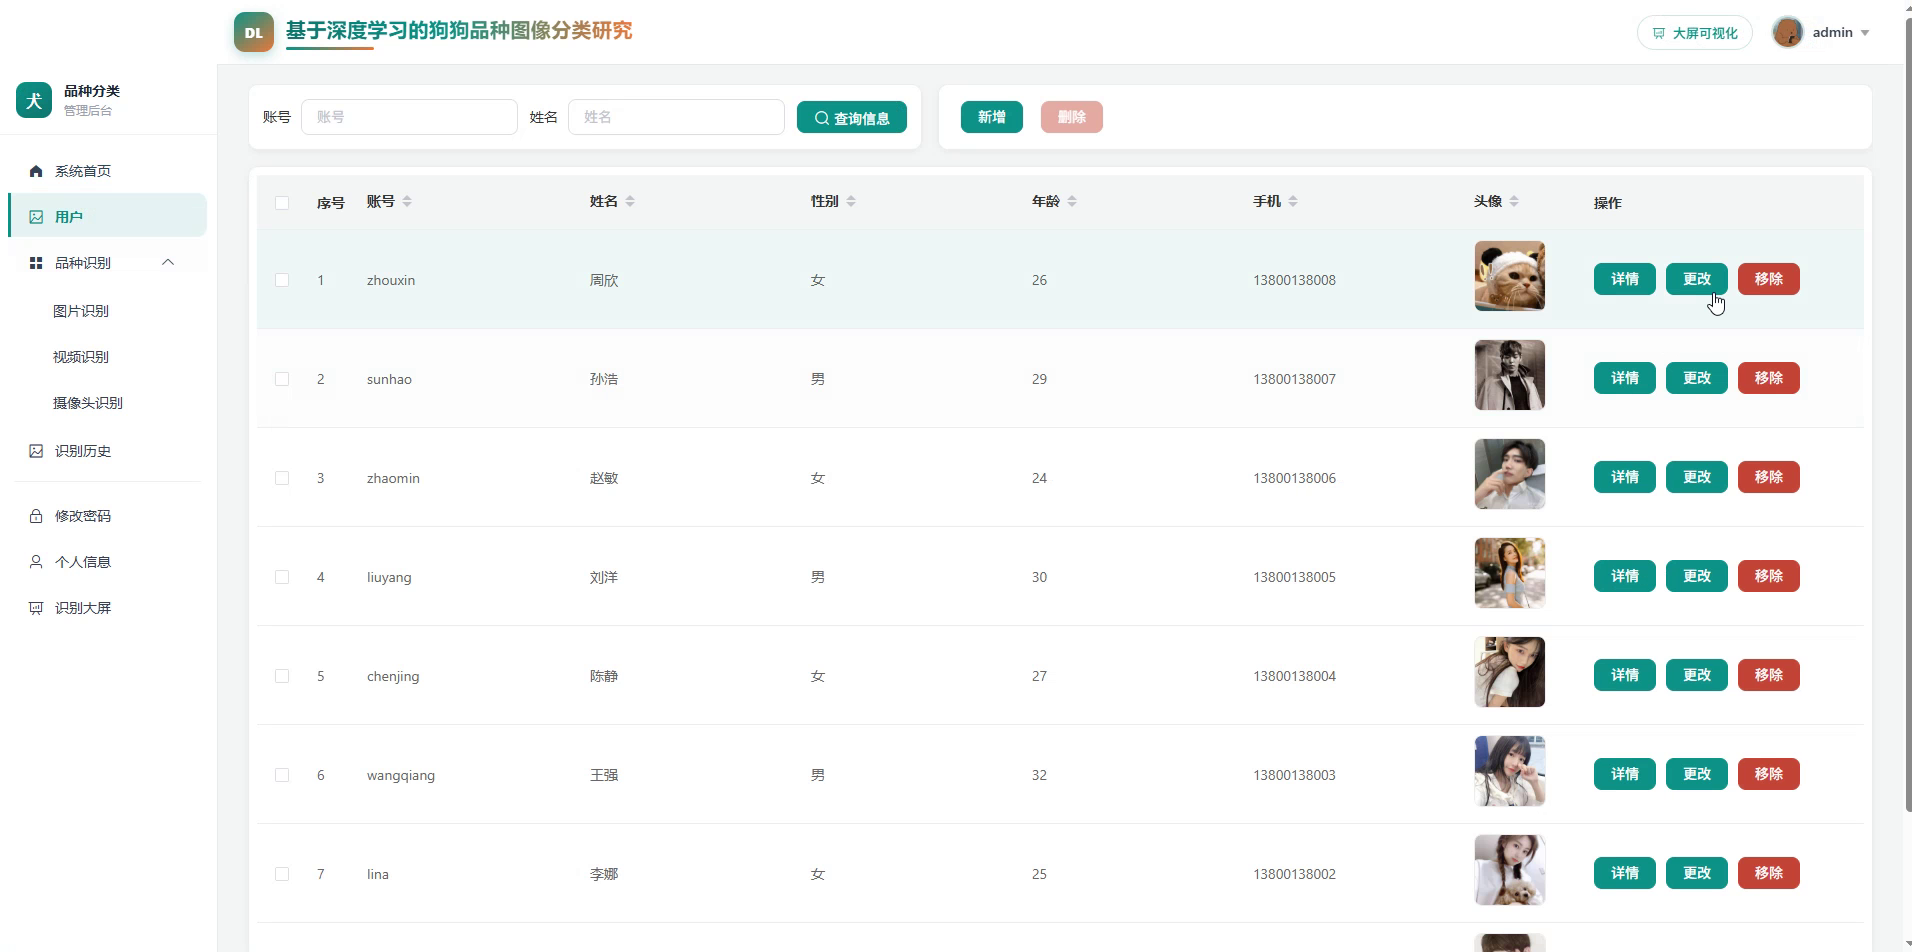Click 移除 for the lina row
The image size is (1912, 952).
tap(1769, 873)
